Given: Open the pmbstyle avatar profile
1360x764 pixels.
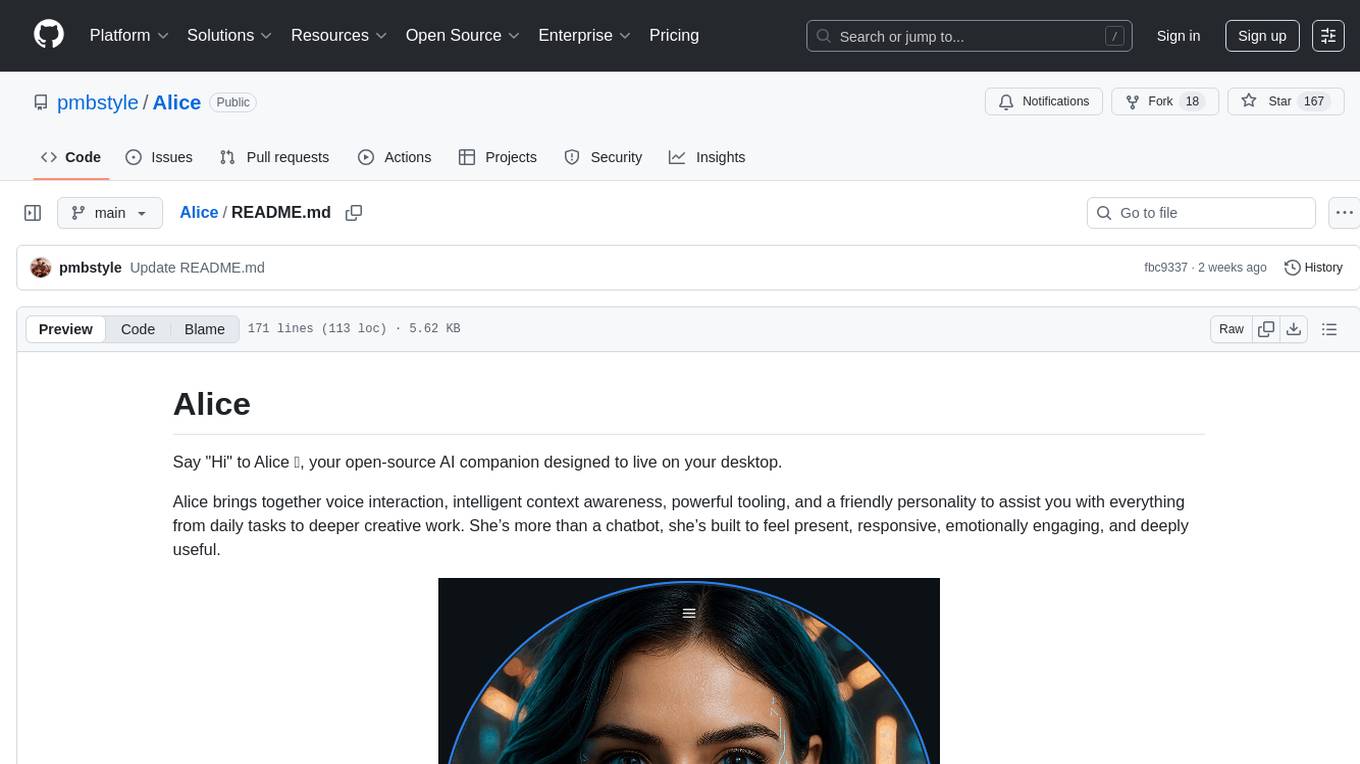Looking at the screenshot, I should tap(41, 268).
